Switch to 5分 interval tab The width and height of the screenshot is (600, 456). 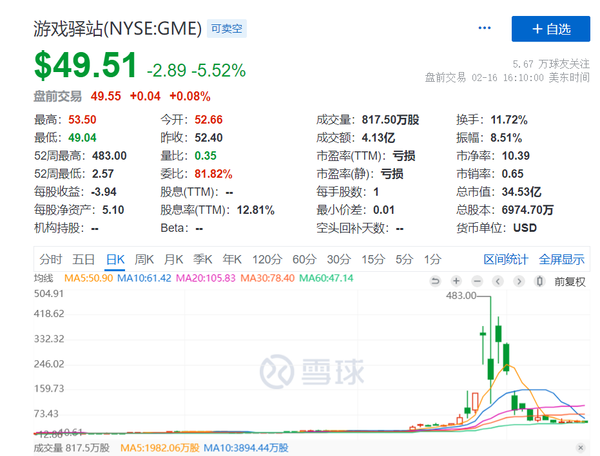tap(404, 259)
